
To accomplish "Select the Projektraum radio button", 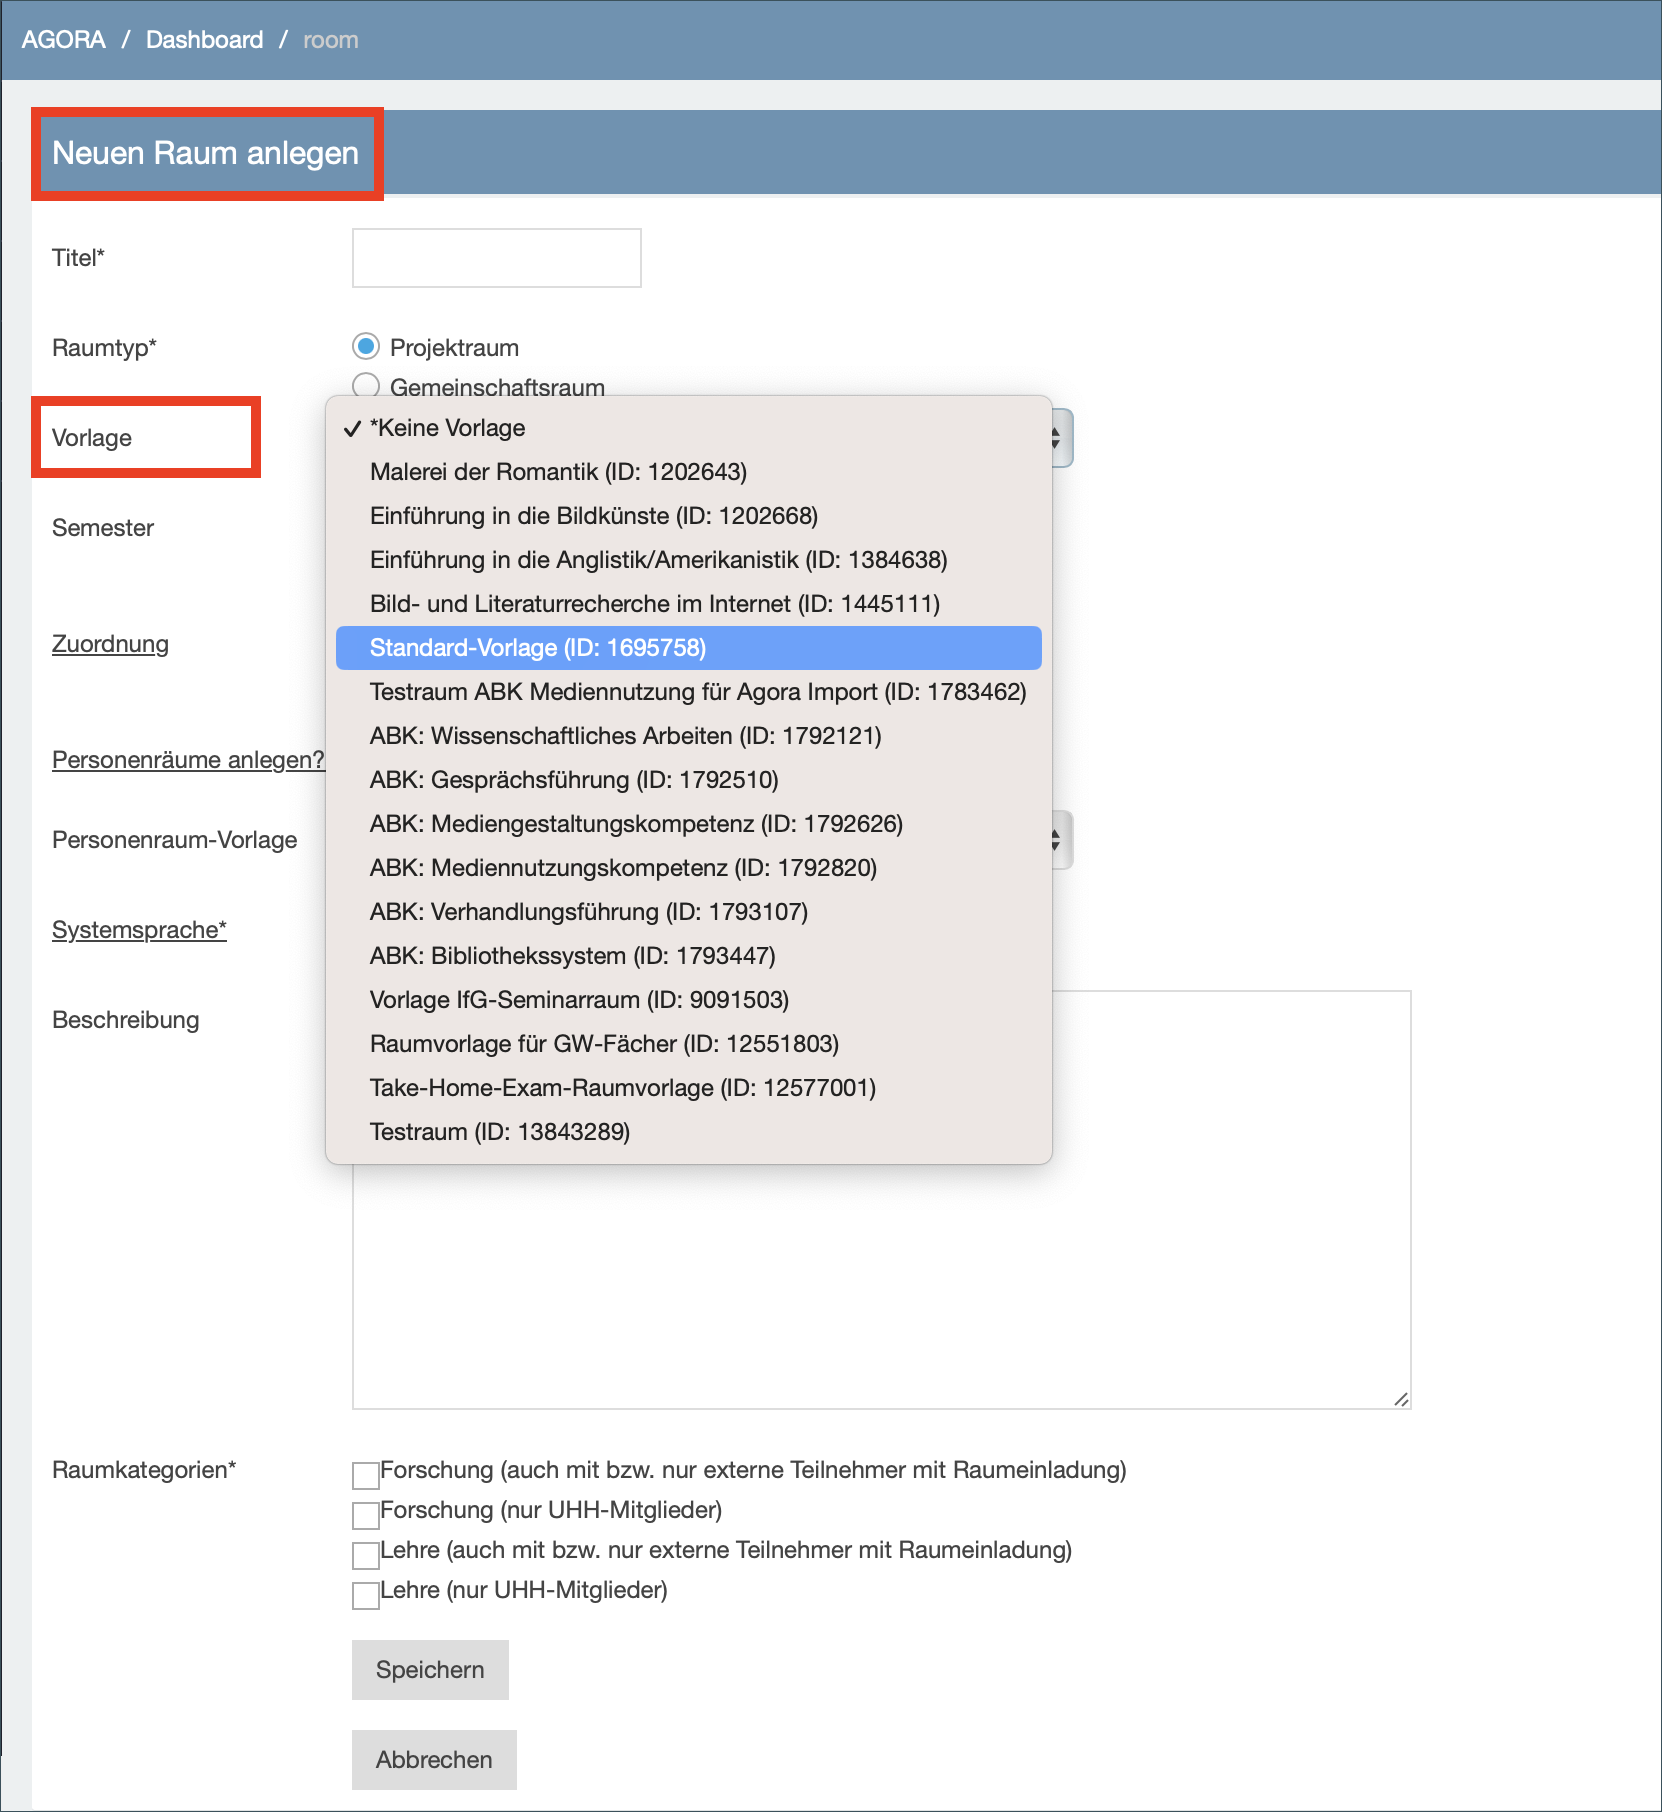I will [x=366, y=346].
